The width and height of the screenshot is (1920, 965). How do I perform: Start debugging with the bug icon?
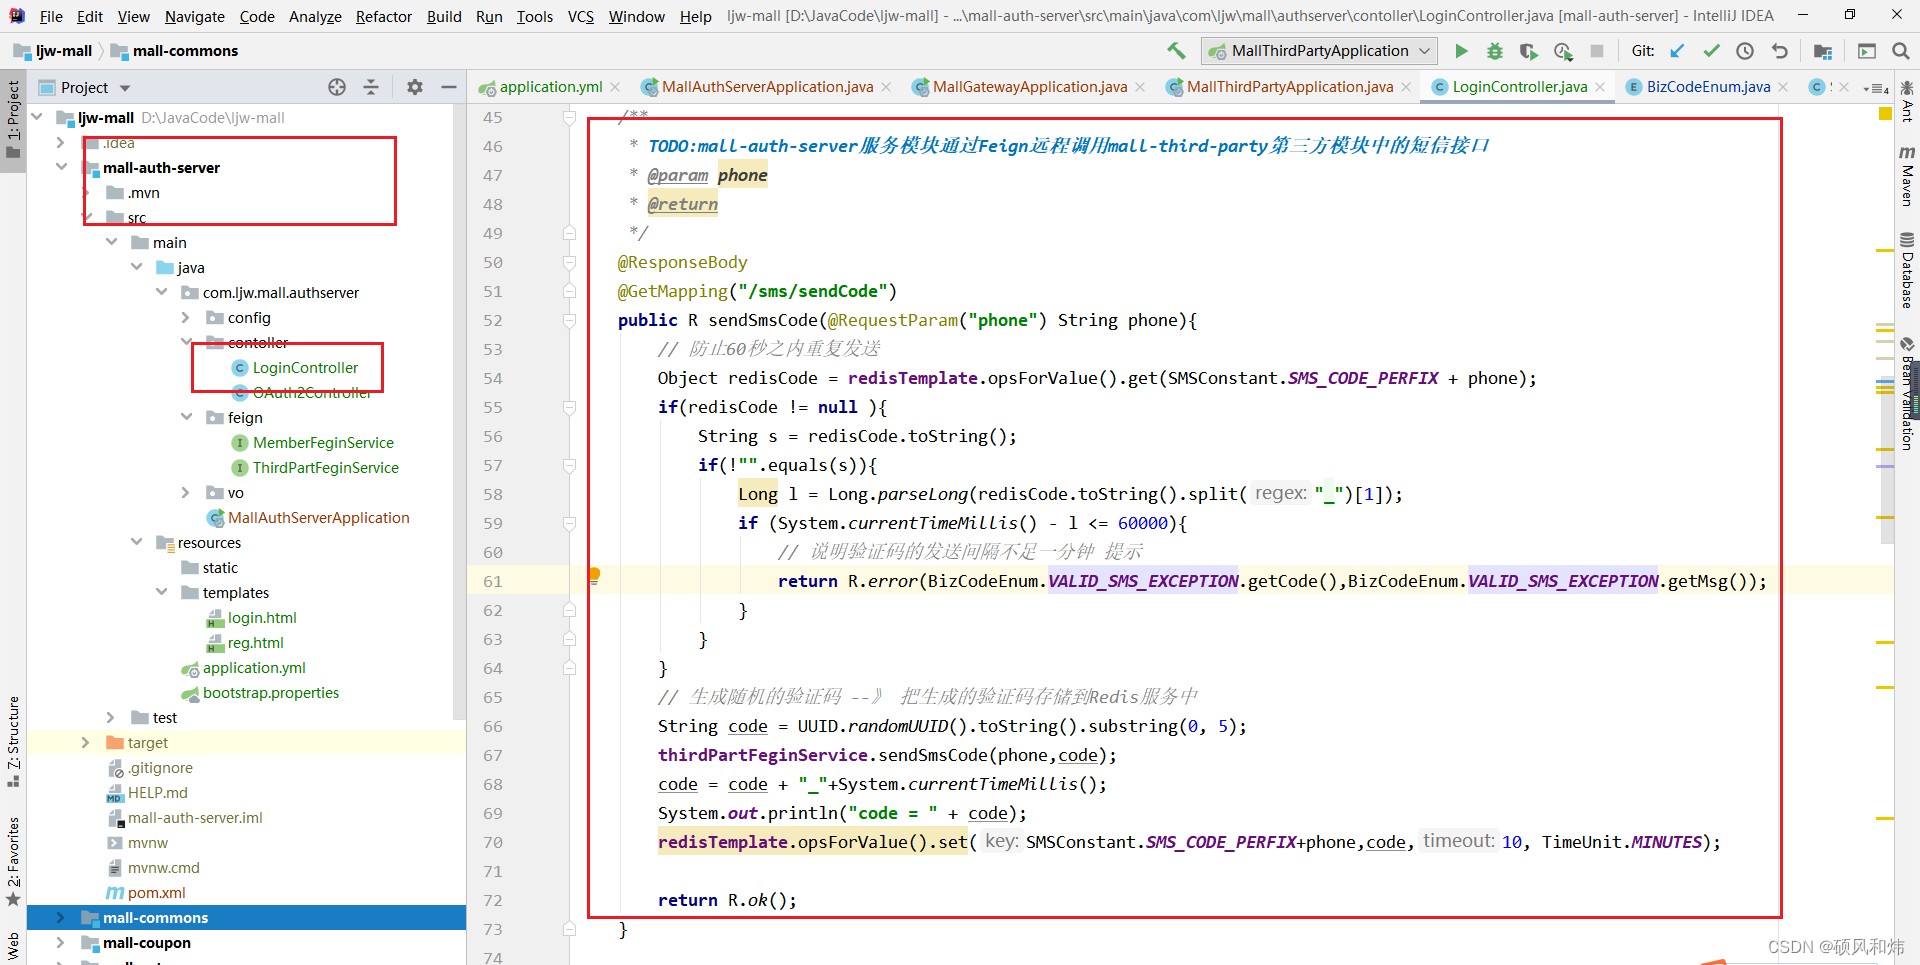[x=1495, y=51]
